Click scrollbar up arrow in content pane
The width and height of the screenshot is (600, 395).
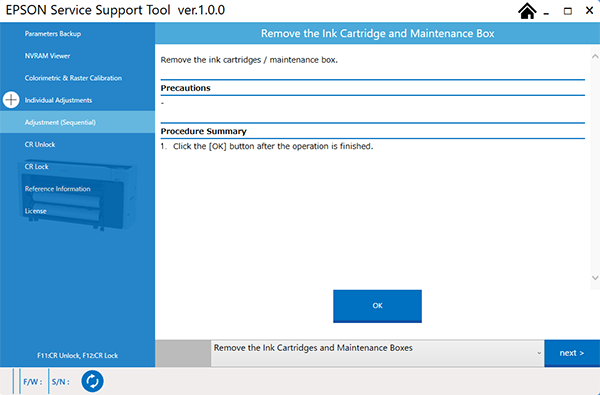coord(595,56)
